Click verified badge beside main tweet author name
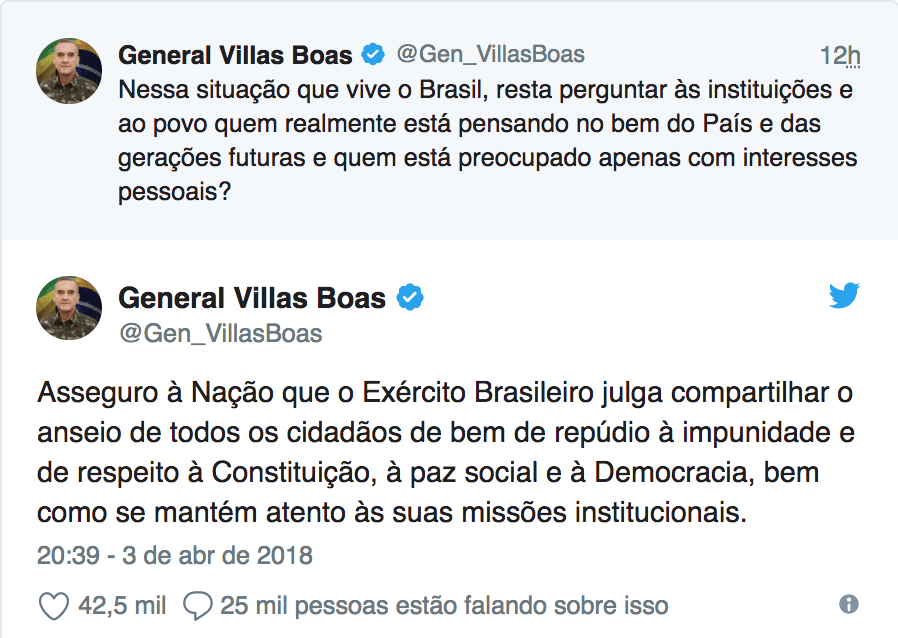This screenshot has width=898, height=638. click(x=410, y=298)
